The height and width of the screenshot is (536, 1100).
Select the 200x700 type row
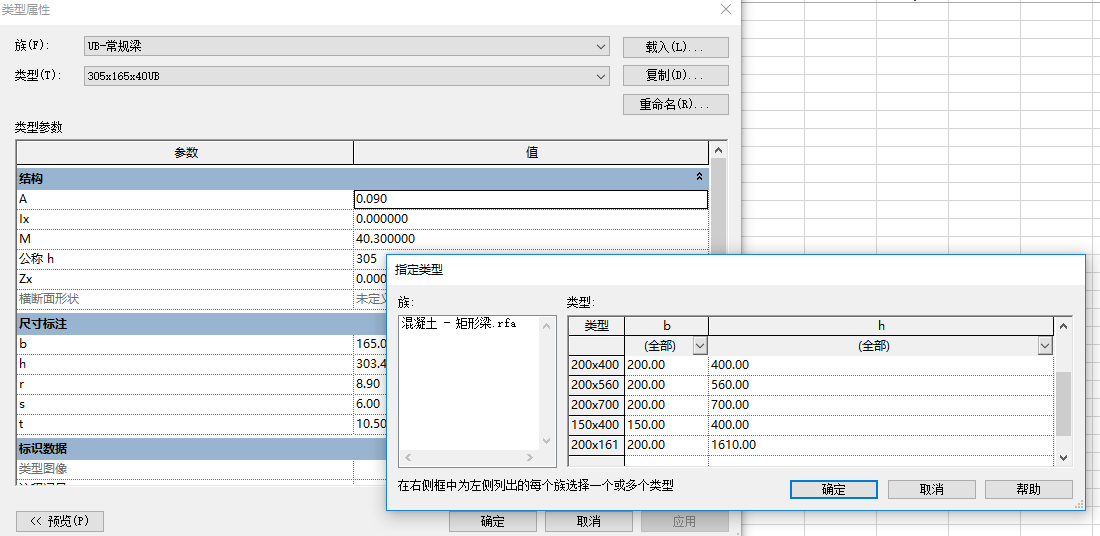click(596, 405)
